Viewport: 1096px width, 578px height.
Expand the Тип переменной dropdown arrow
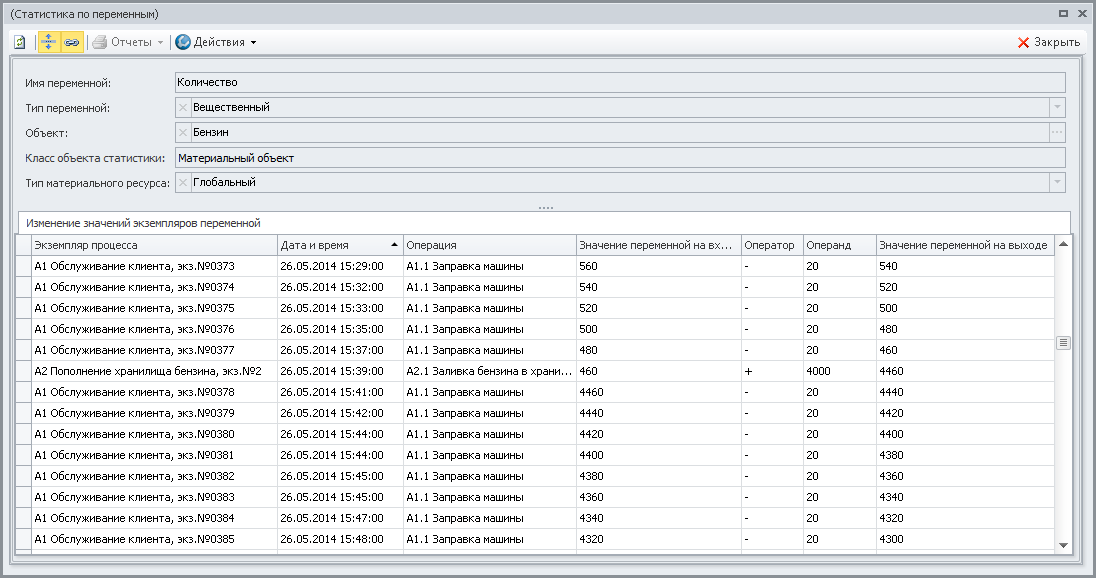(1057, 107)
